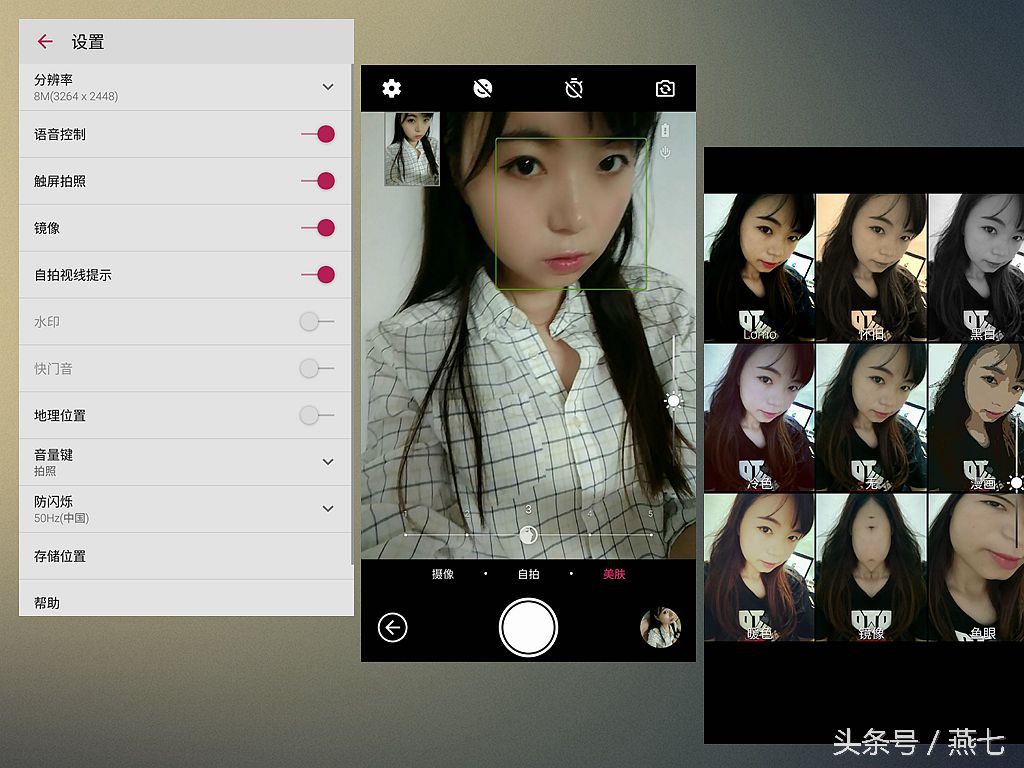Select the 暖色 filter thumbnail
The width and height of the screenshot is (1024, 768).
pos(759,568)
